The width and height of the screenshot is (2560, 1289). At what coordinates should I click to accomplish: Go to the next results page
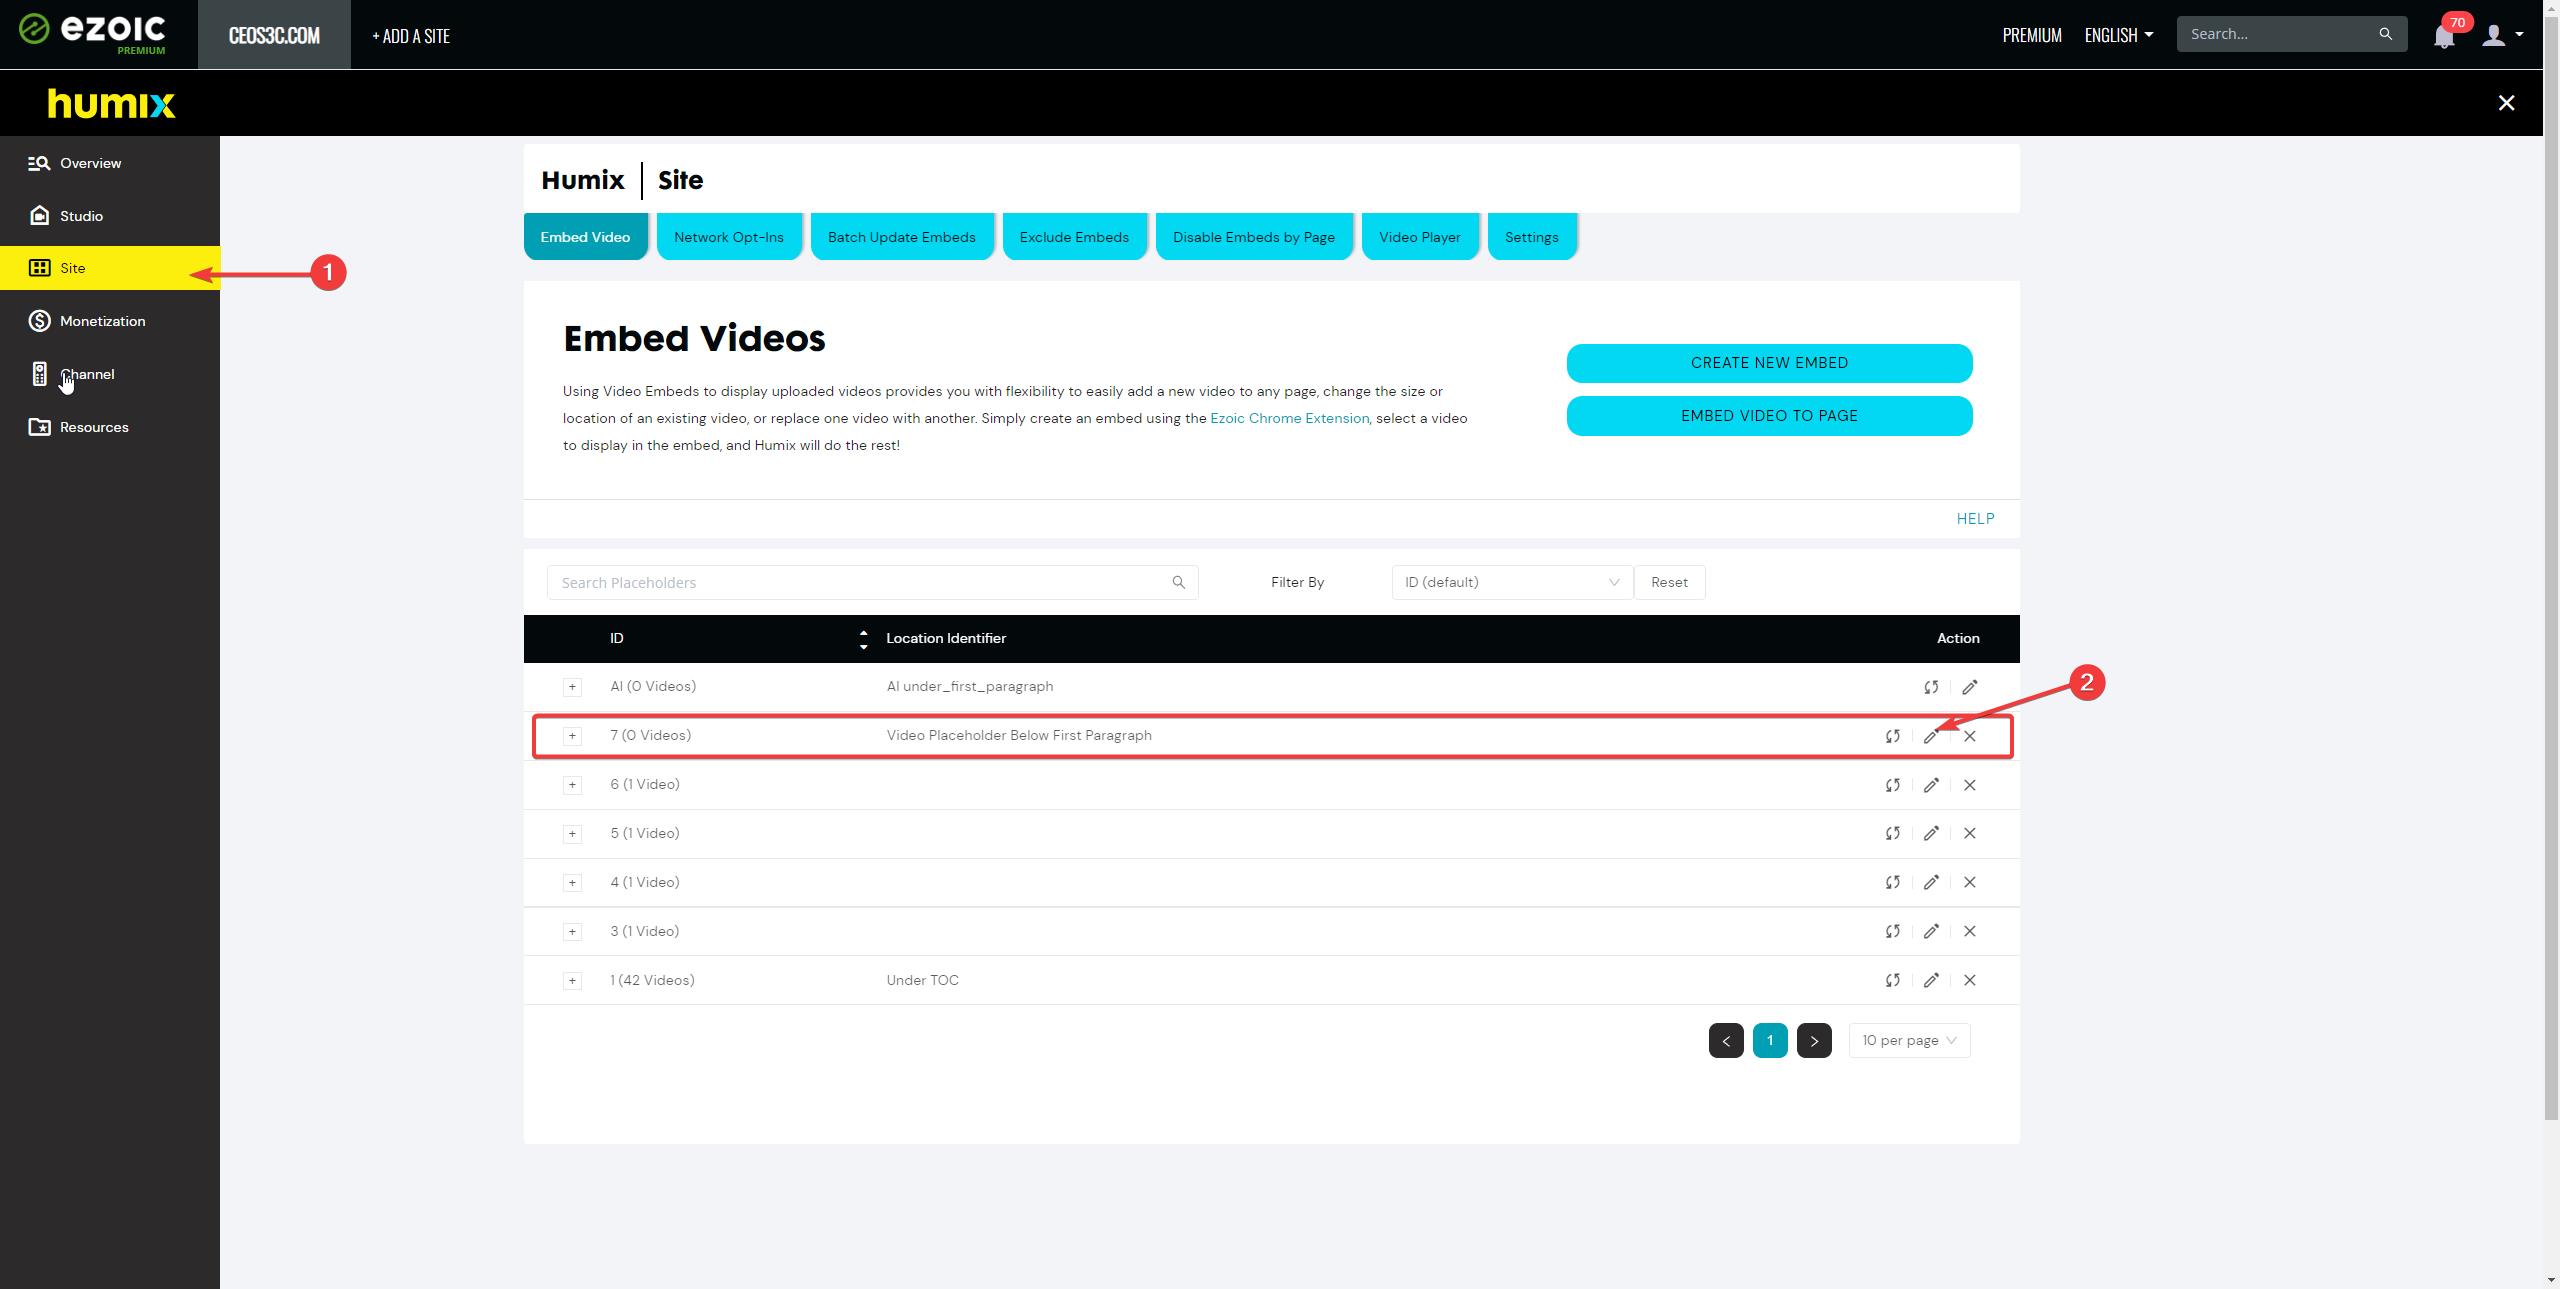[x=1813, y=1040]
